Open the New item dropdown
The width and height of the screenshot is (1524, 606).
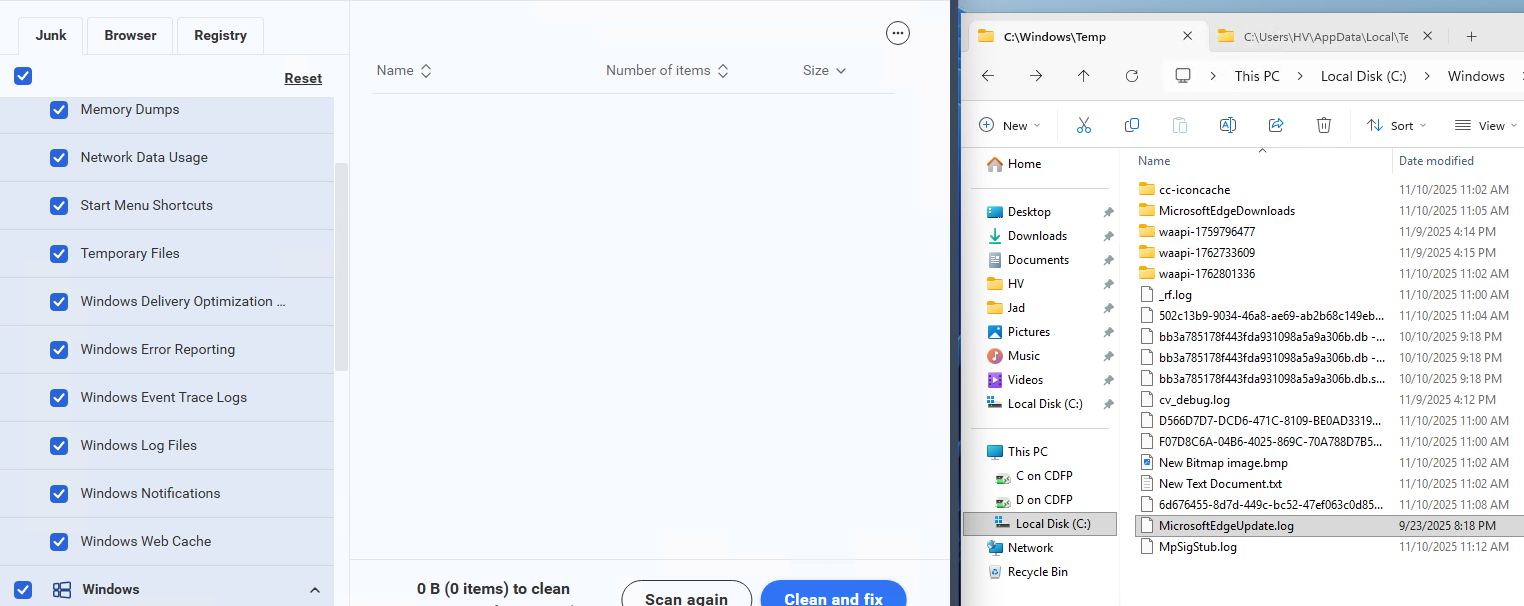point(1009,125)
